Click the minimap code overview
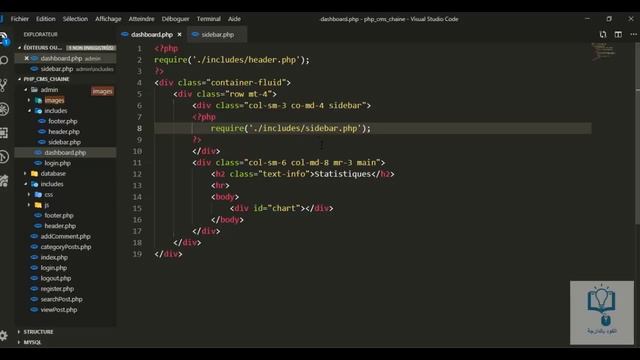This screenshot has width=640, height=360. pyautogui.click(x=603, y=51)
